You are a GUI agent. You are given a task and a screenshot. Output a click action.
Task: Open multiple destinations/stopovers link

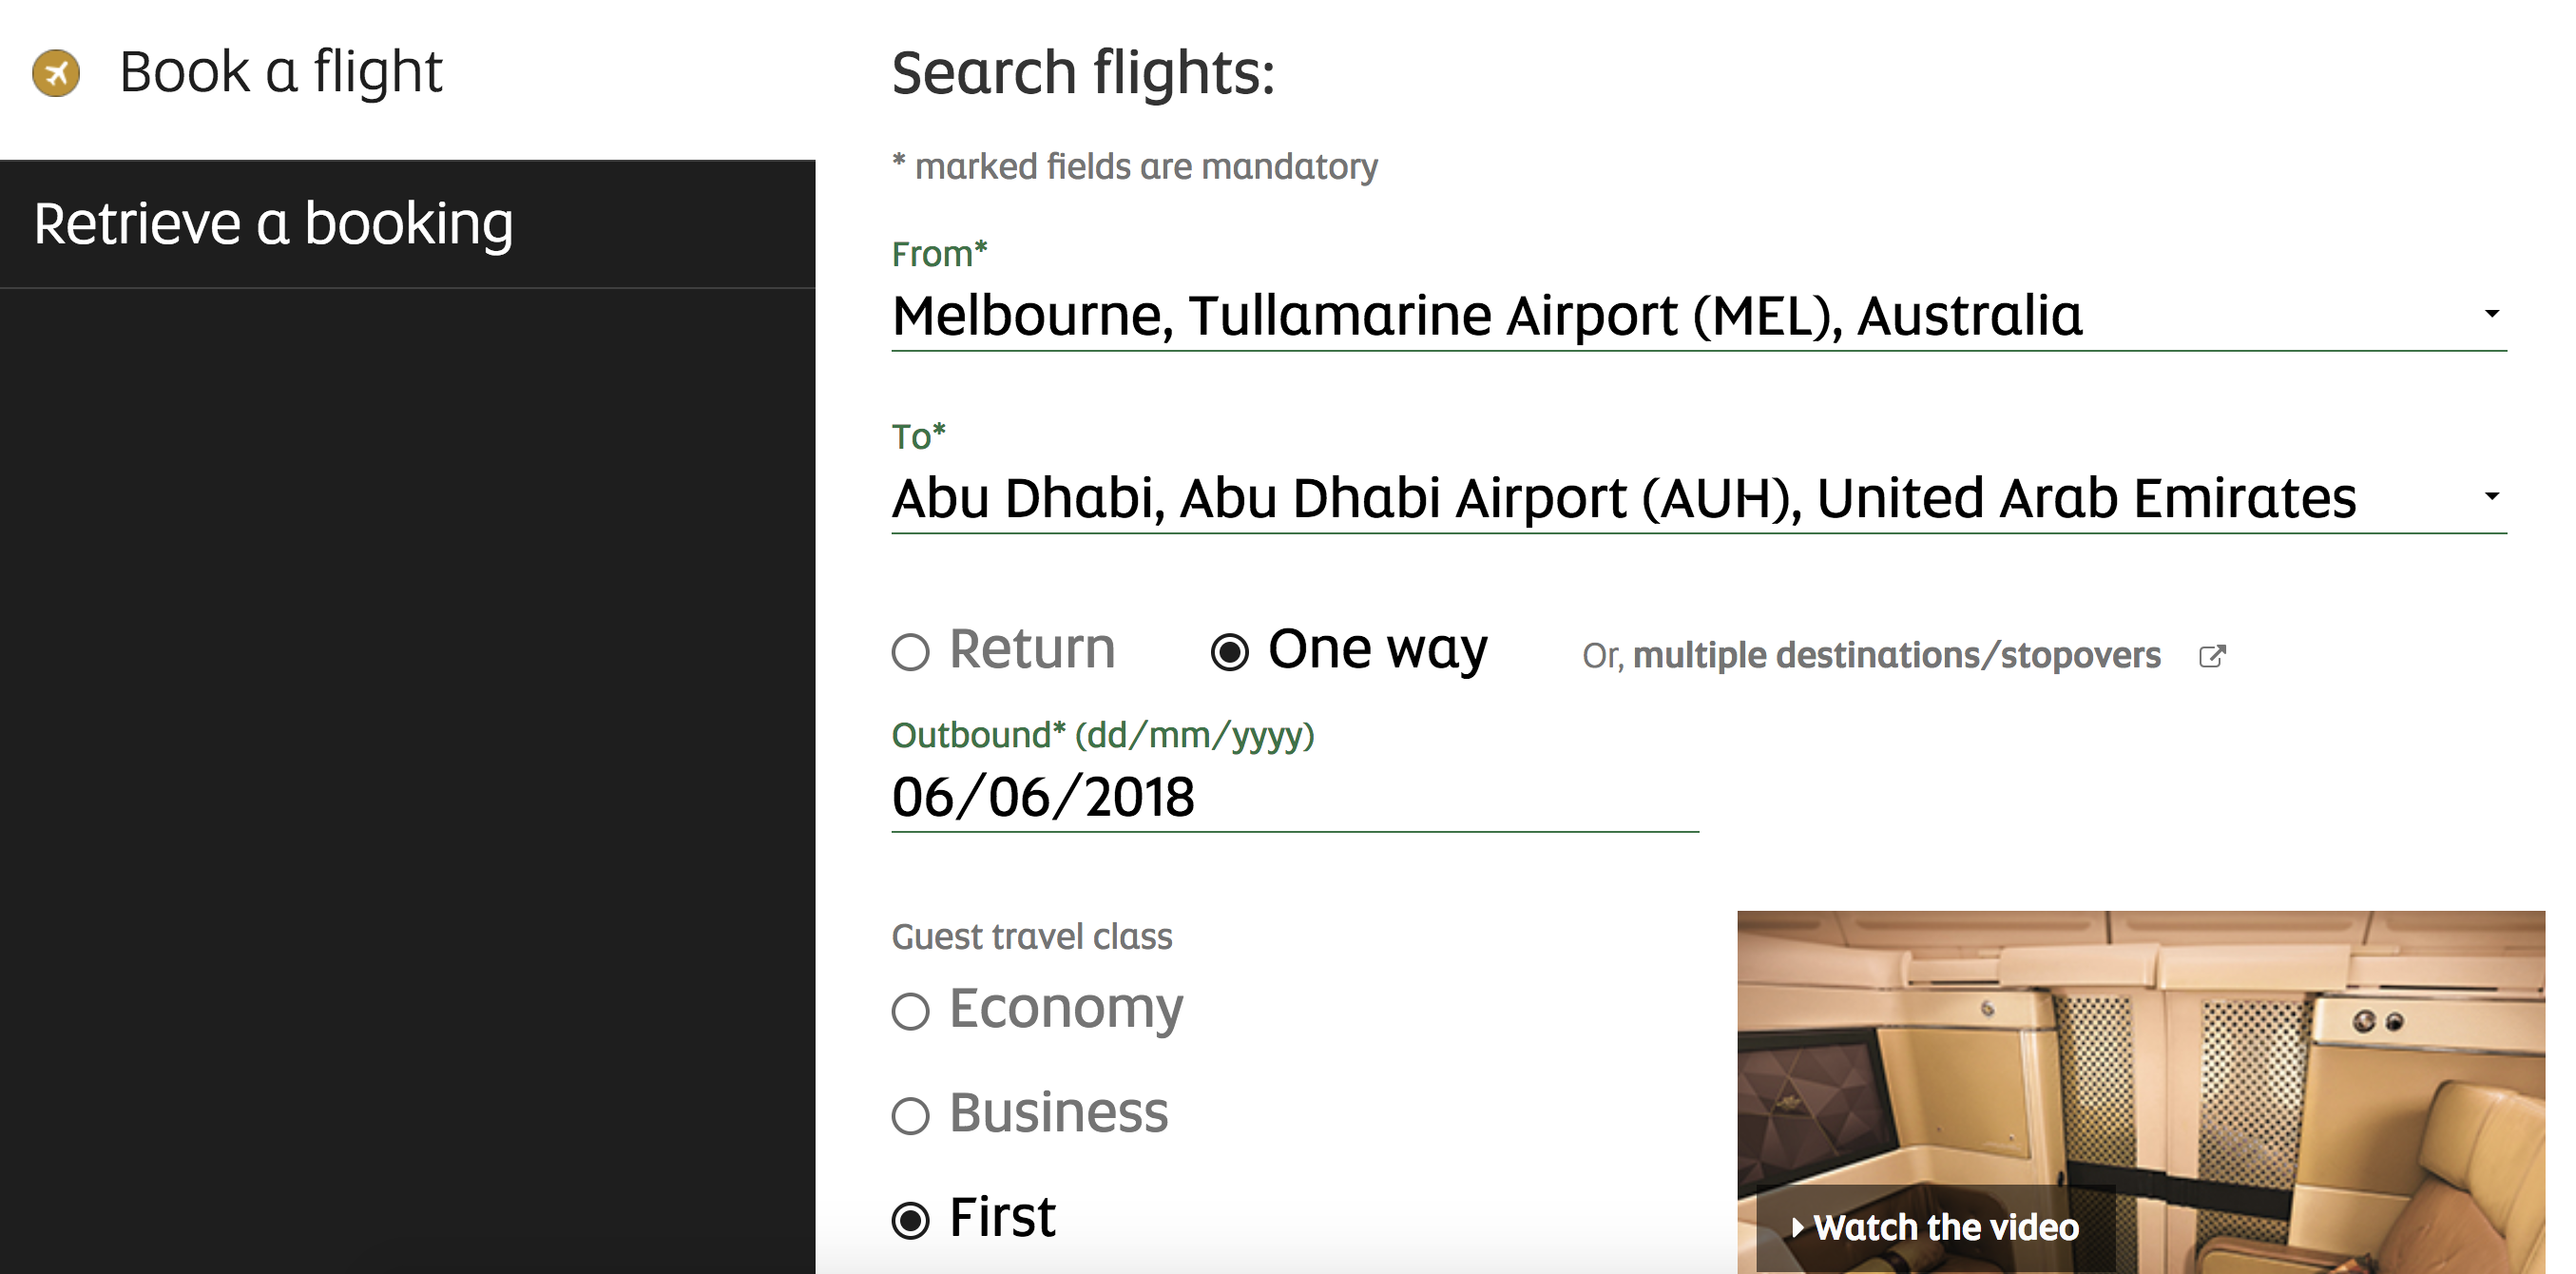(x=1896, y=656)
